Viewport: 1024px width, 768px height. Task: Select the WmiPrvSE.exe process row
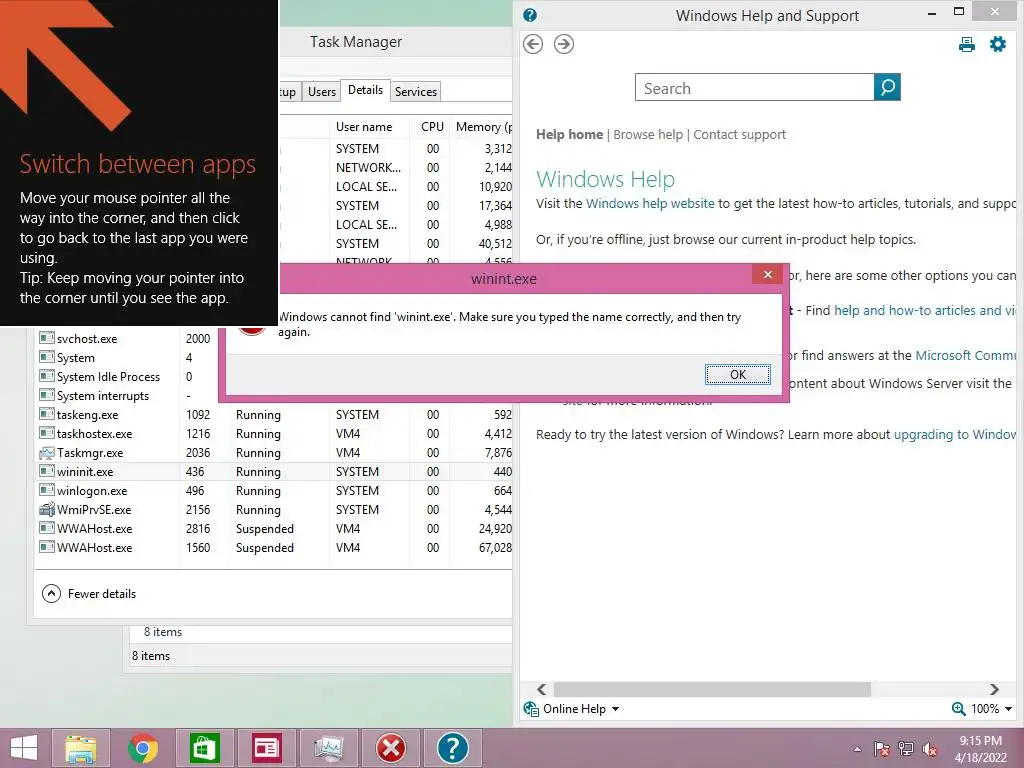pyautogui.click(x=273, y=509)
